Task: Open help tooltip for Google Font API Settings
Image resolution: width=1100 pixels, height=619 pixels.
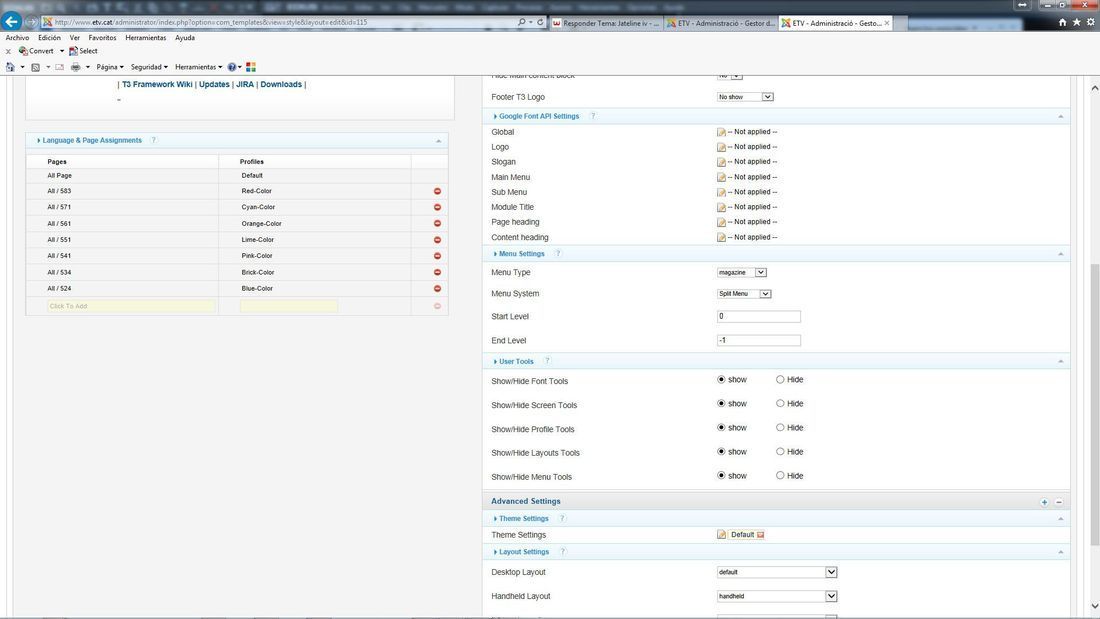Action: 593,117
